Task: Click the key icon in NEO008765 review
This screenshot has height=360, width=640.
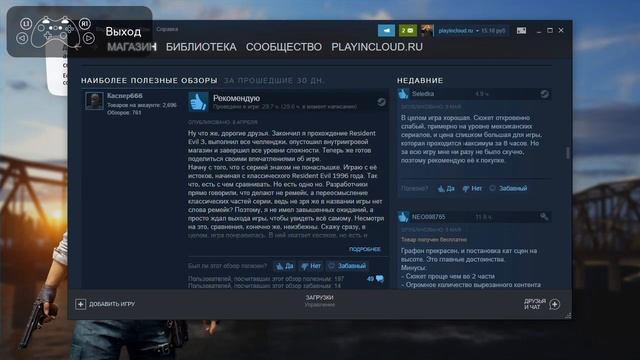Action: (x=544, y=217)
